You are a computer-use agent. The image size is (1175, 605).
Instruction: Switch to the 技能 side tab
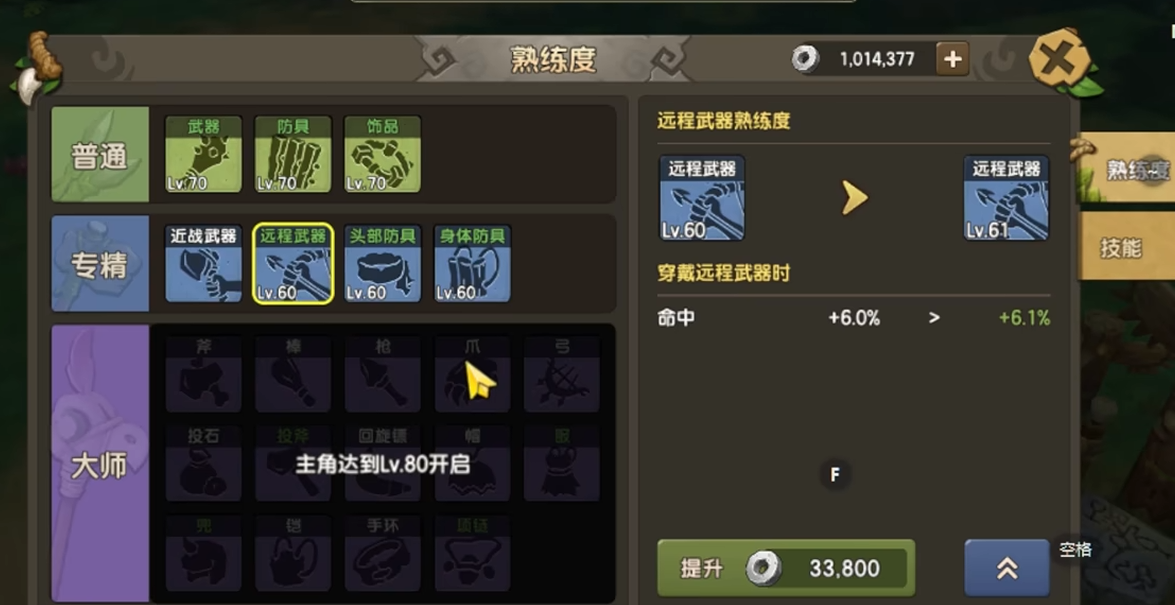(1124, 247)
